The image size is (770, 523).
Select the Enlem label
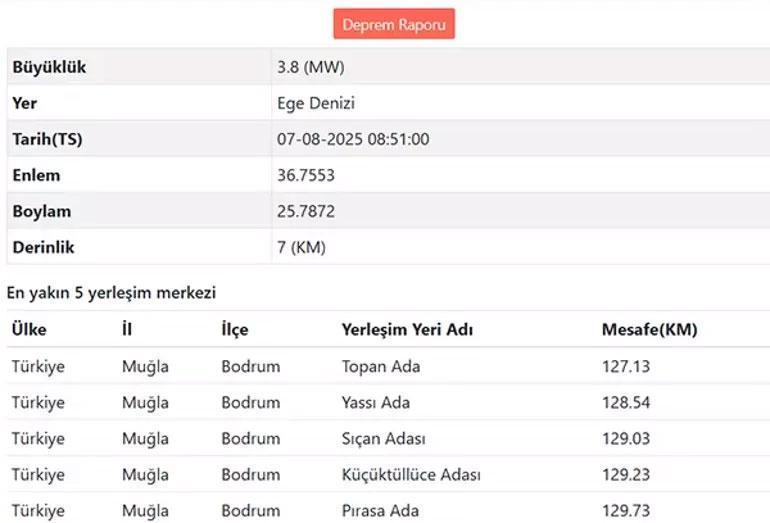point(36,175)
